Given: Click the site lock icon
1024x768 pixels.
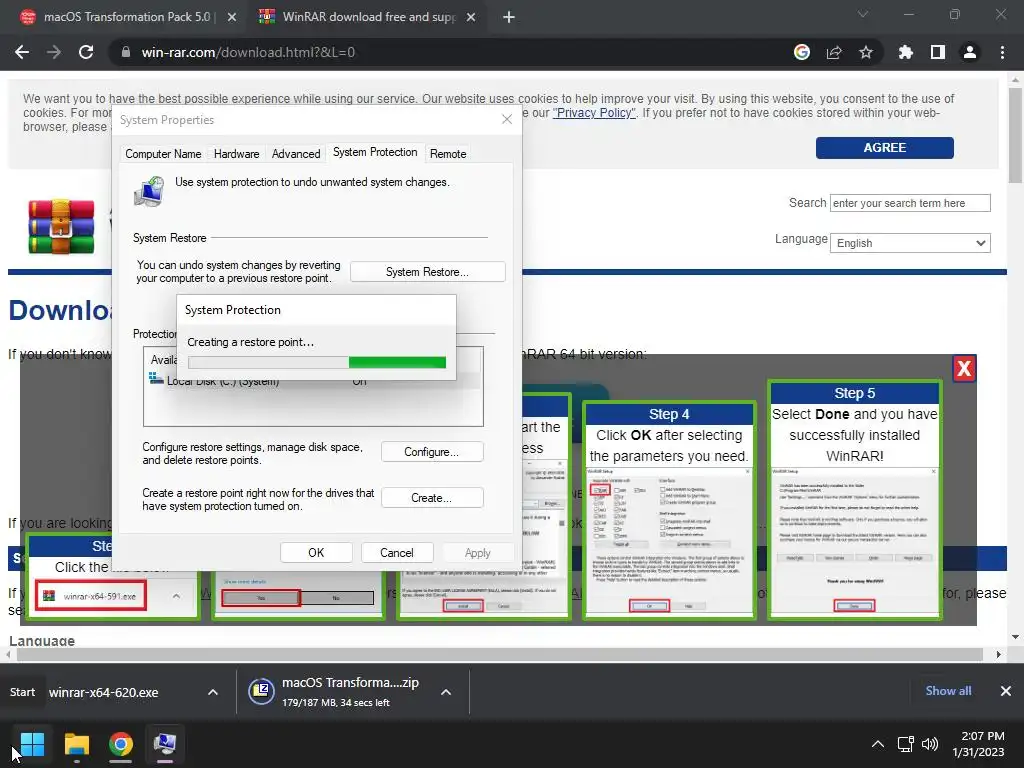Looking at the screenshot, I should [x=126, y=52].
